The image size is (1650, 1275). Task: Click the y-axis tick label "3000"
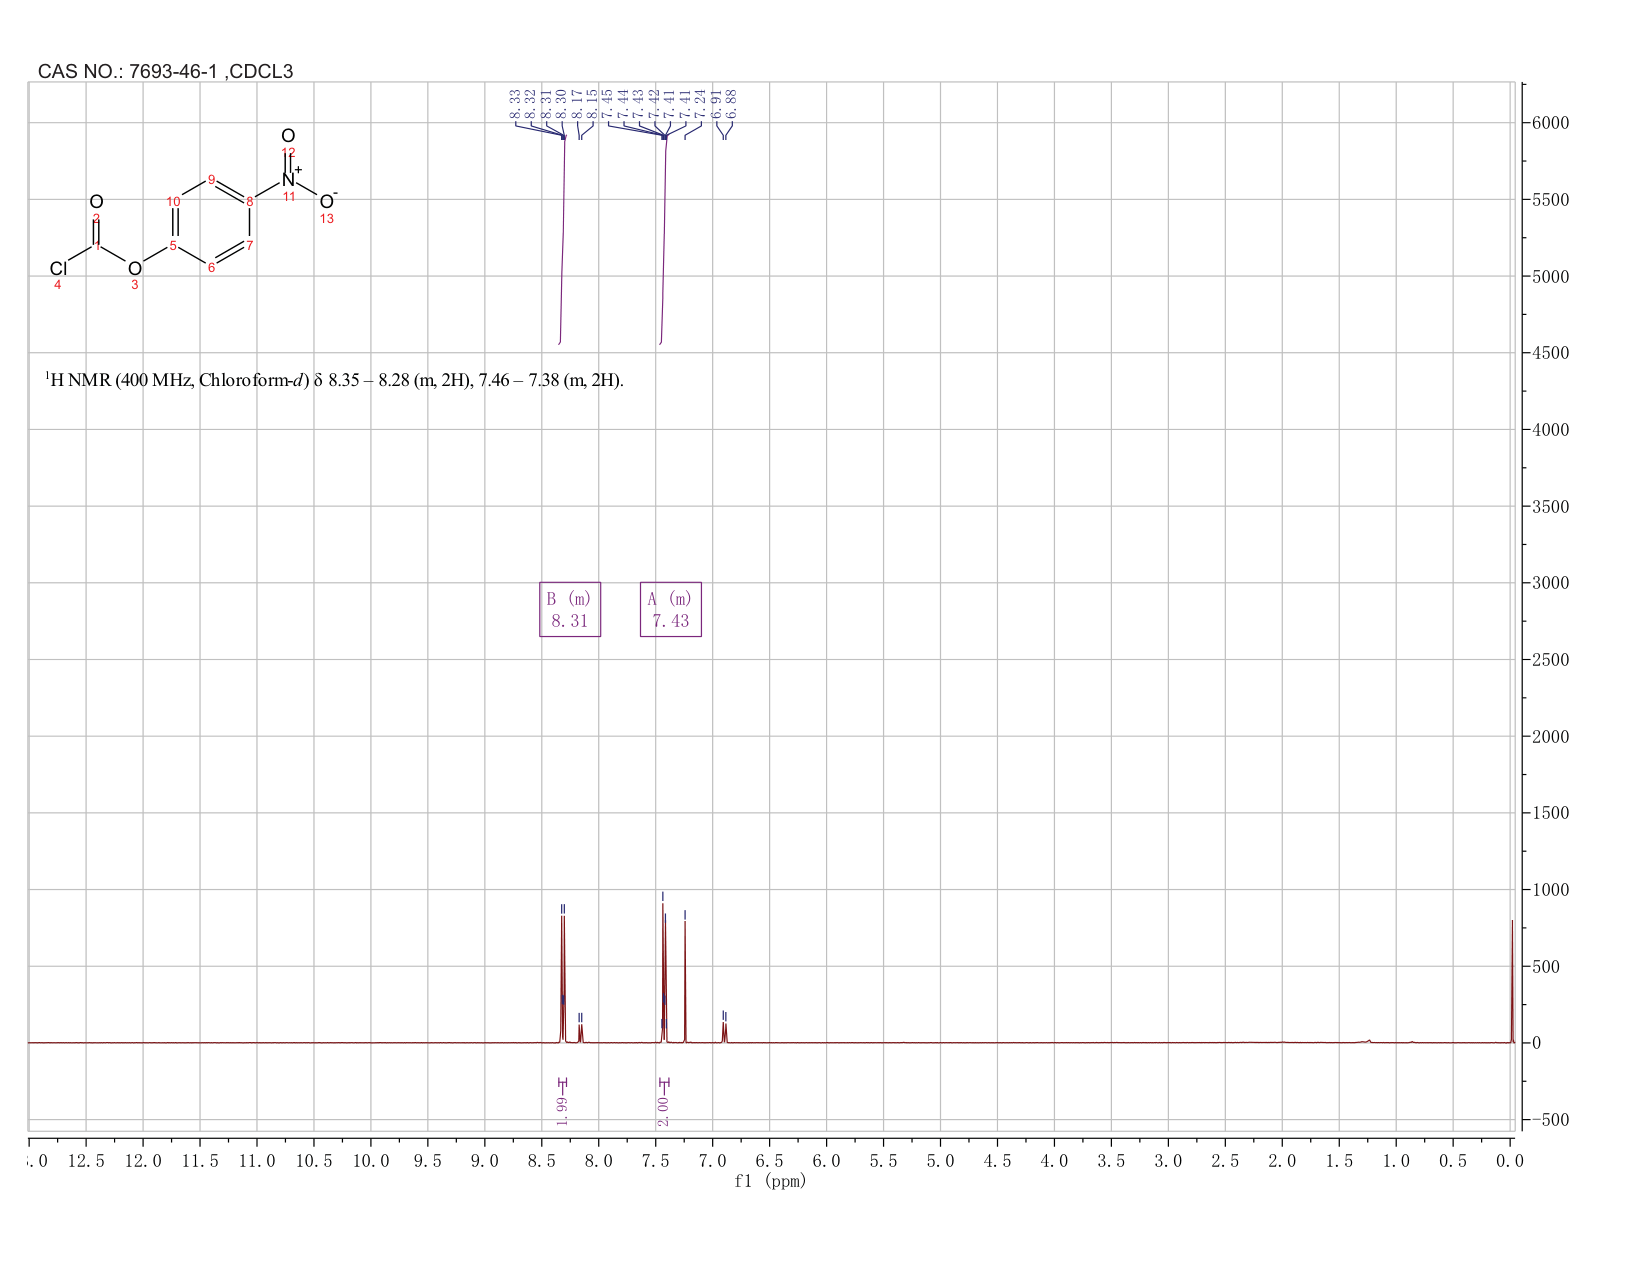(x=1549, y=583)
